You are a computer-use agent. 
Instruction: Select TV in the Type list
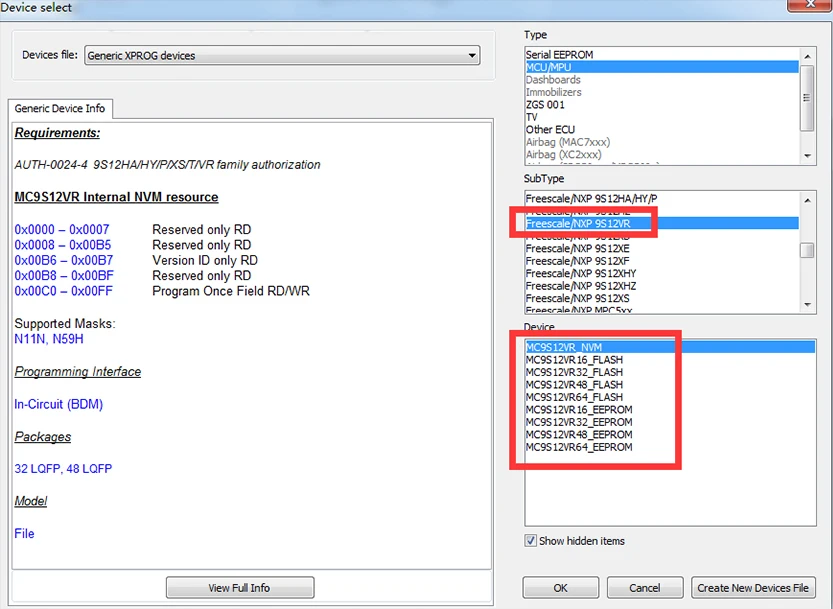[662, 117]
